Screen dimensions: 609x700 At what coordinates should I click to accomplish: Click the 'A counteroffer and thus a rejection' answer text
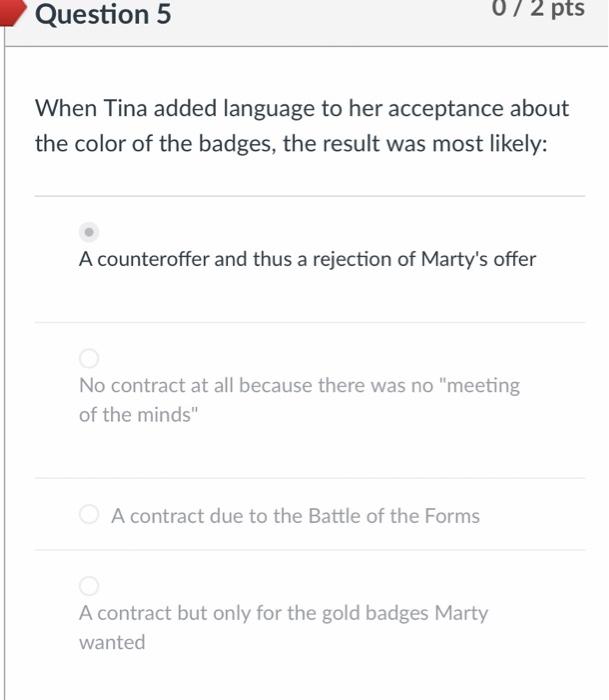tap(307, 259)
